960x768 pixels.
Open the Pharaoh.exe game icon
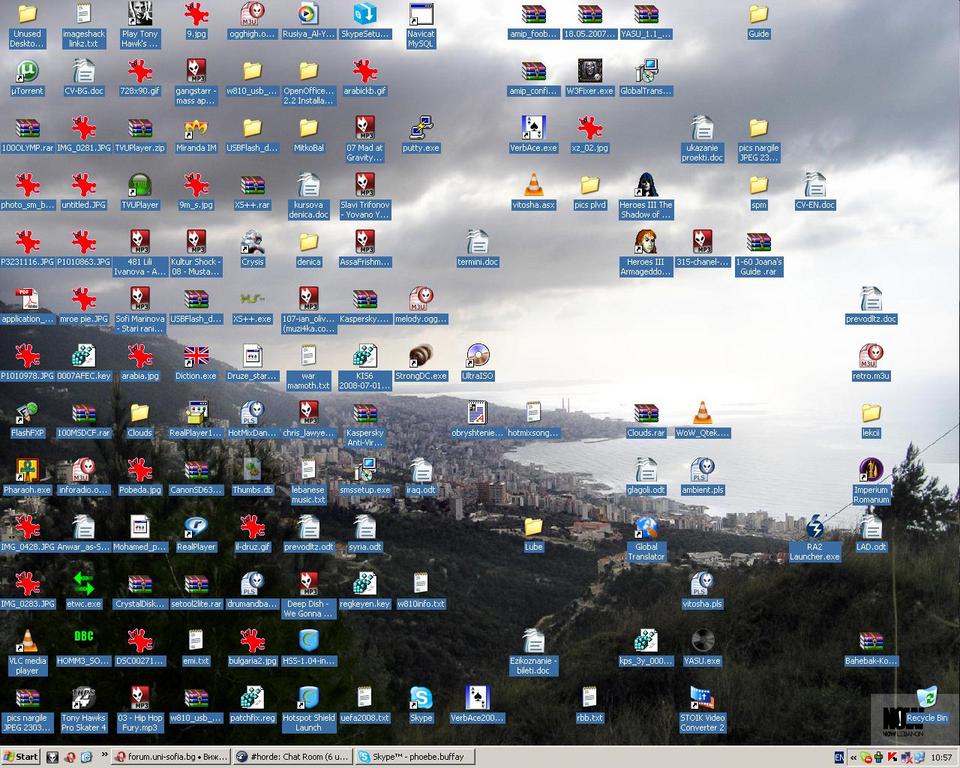pyautogui.click(x=27, y=470)
